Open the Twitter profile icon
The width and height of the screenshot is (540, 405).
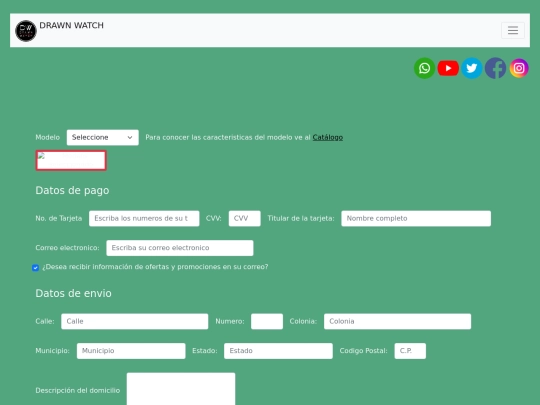coord(471,68)
